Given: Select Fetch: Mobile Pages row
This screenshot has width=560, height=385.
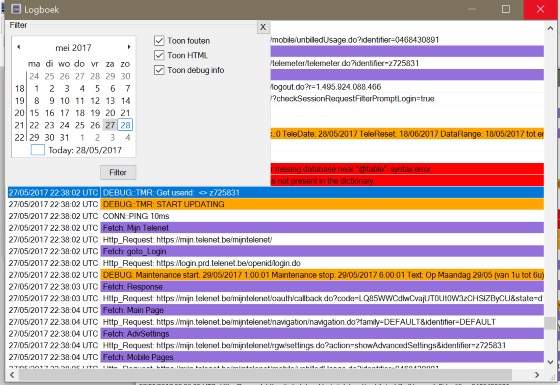Looking at the screenshot, I should coord(276,357).
